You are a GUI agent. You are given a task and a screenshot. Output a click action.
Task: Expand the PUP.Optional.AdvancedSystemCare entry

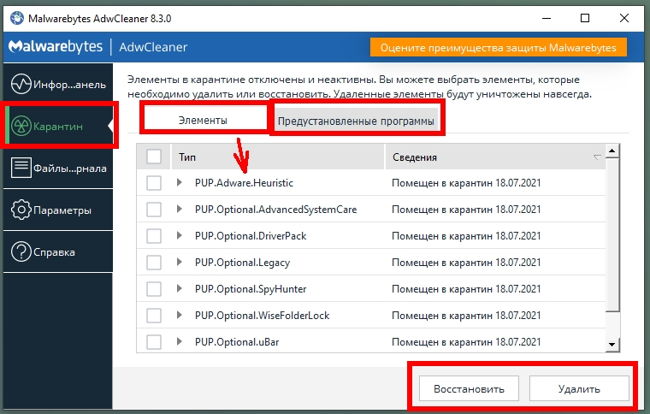[179, 209]
